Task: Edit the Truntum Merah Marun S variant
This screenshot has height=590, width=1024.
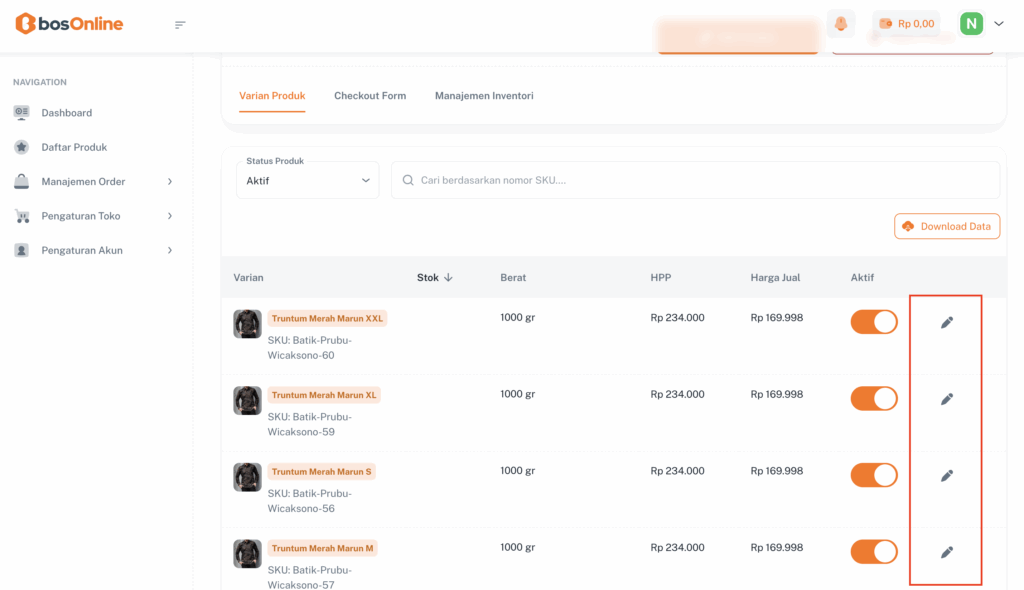Action: pyautogui.click(x=947, y=476)
